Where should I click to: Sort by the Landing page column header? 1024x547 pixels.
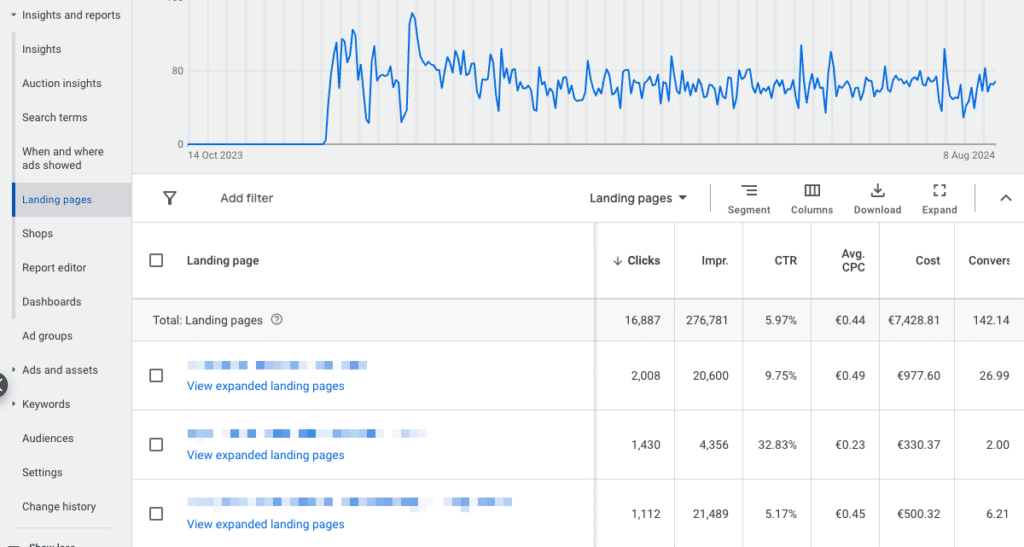(223, 260)
